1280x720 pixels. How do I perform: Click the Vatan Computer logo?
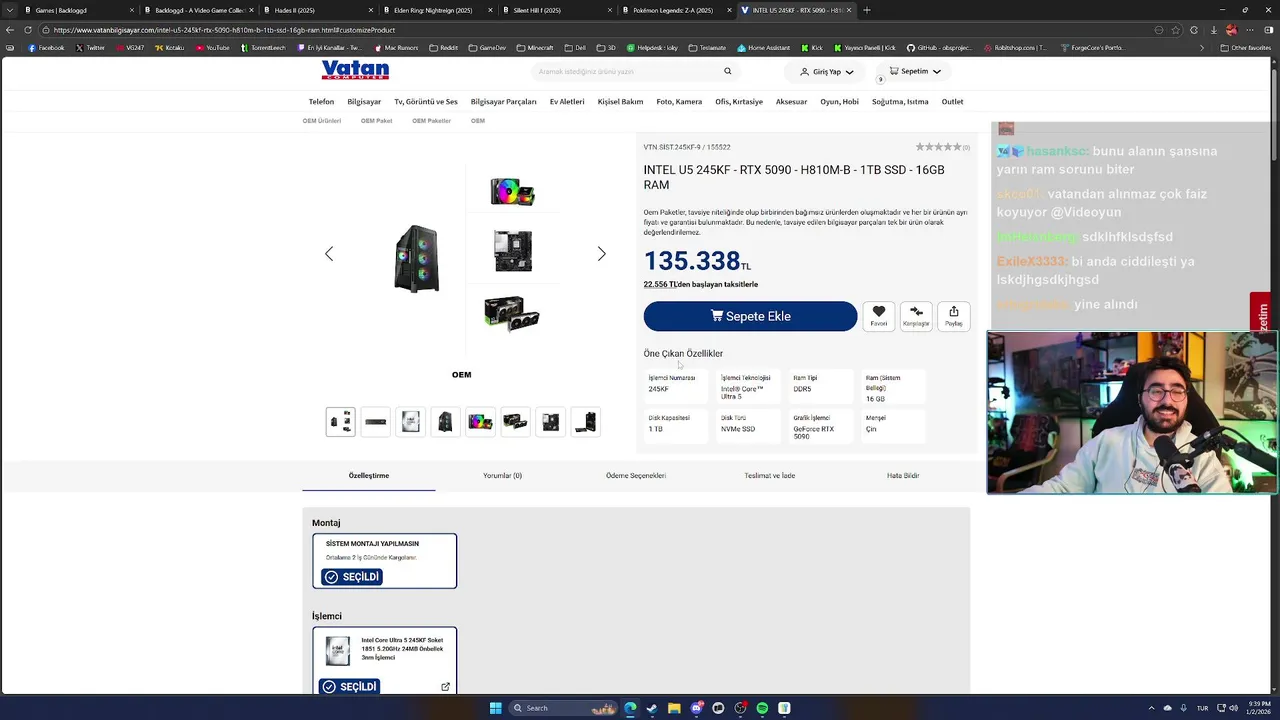pyautogui.click(x=355, y=70)
